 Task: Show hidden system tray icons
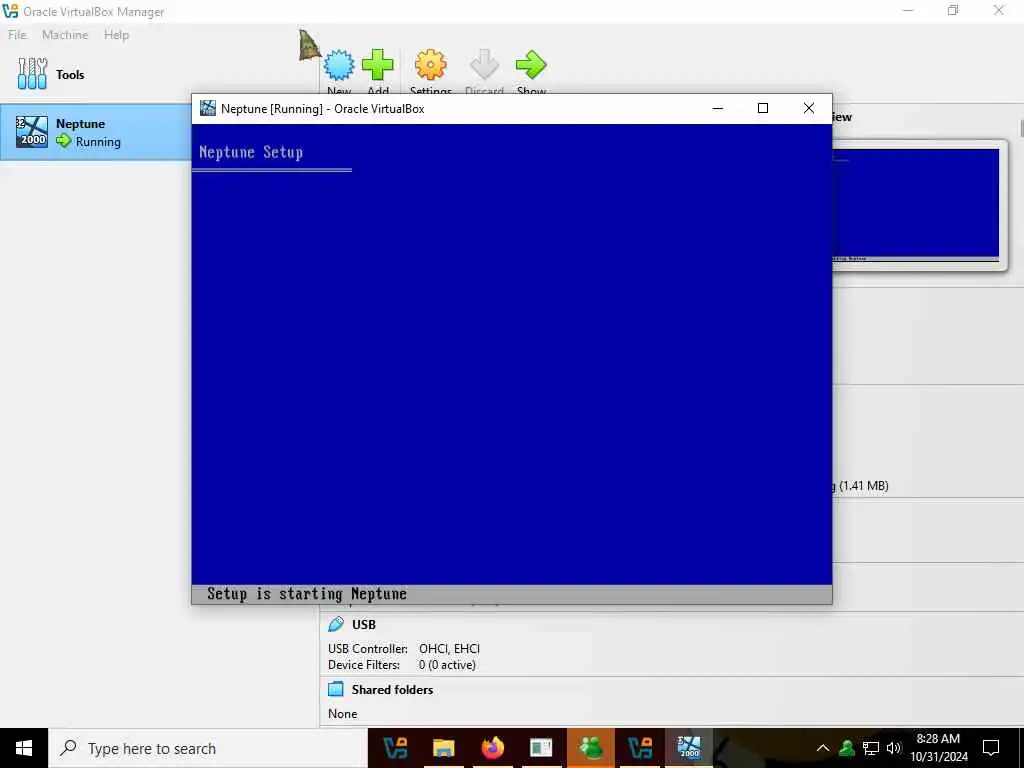click(x=823, y=748)
